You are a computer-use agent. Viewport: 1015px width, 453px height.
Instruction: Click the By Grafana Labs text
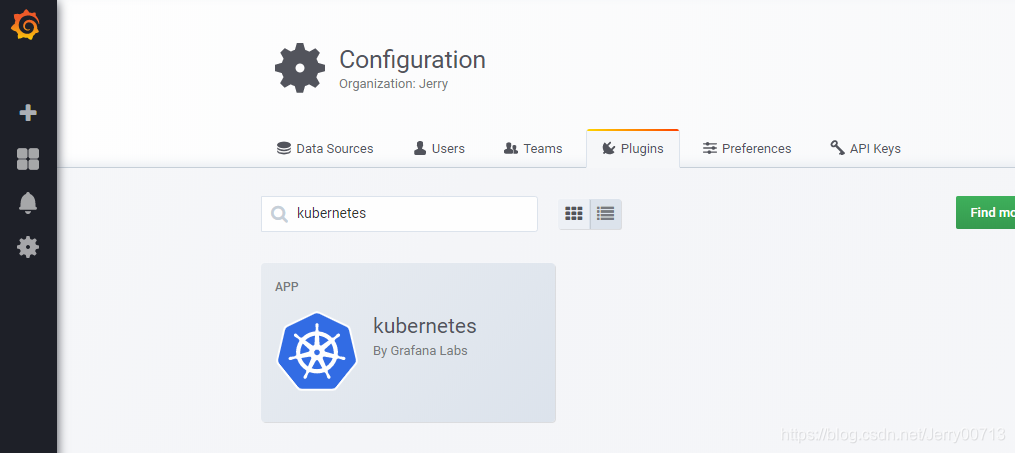(x=420, y=351)
